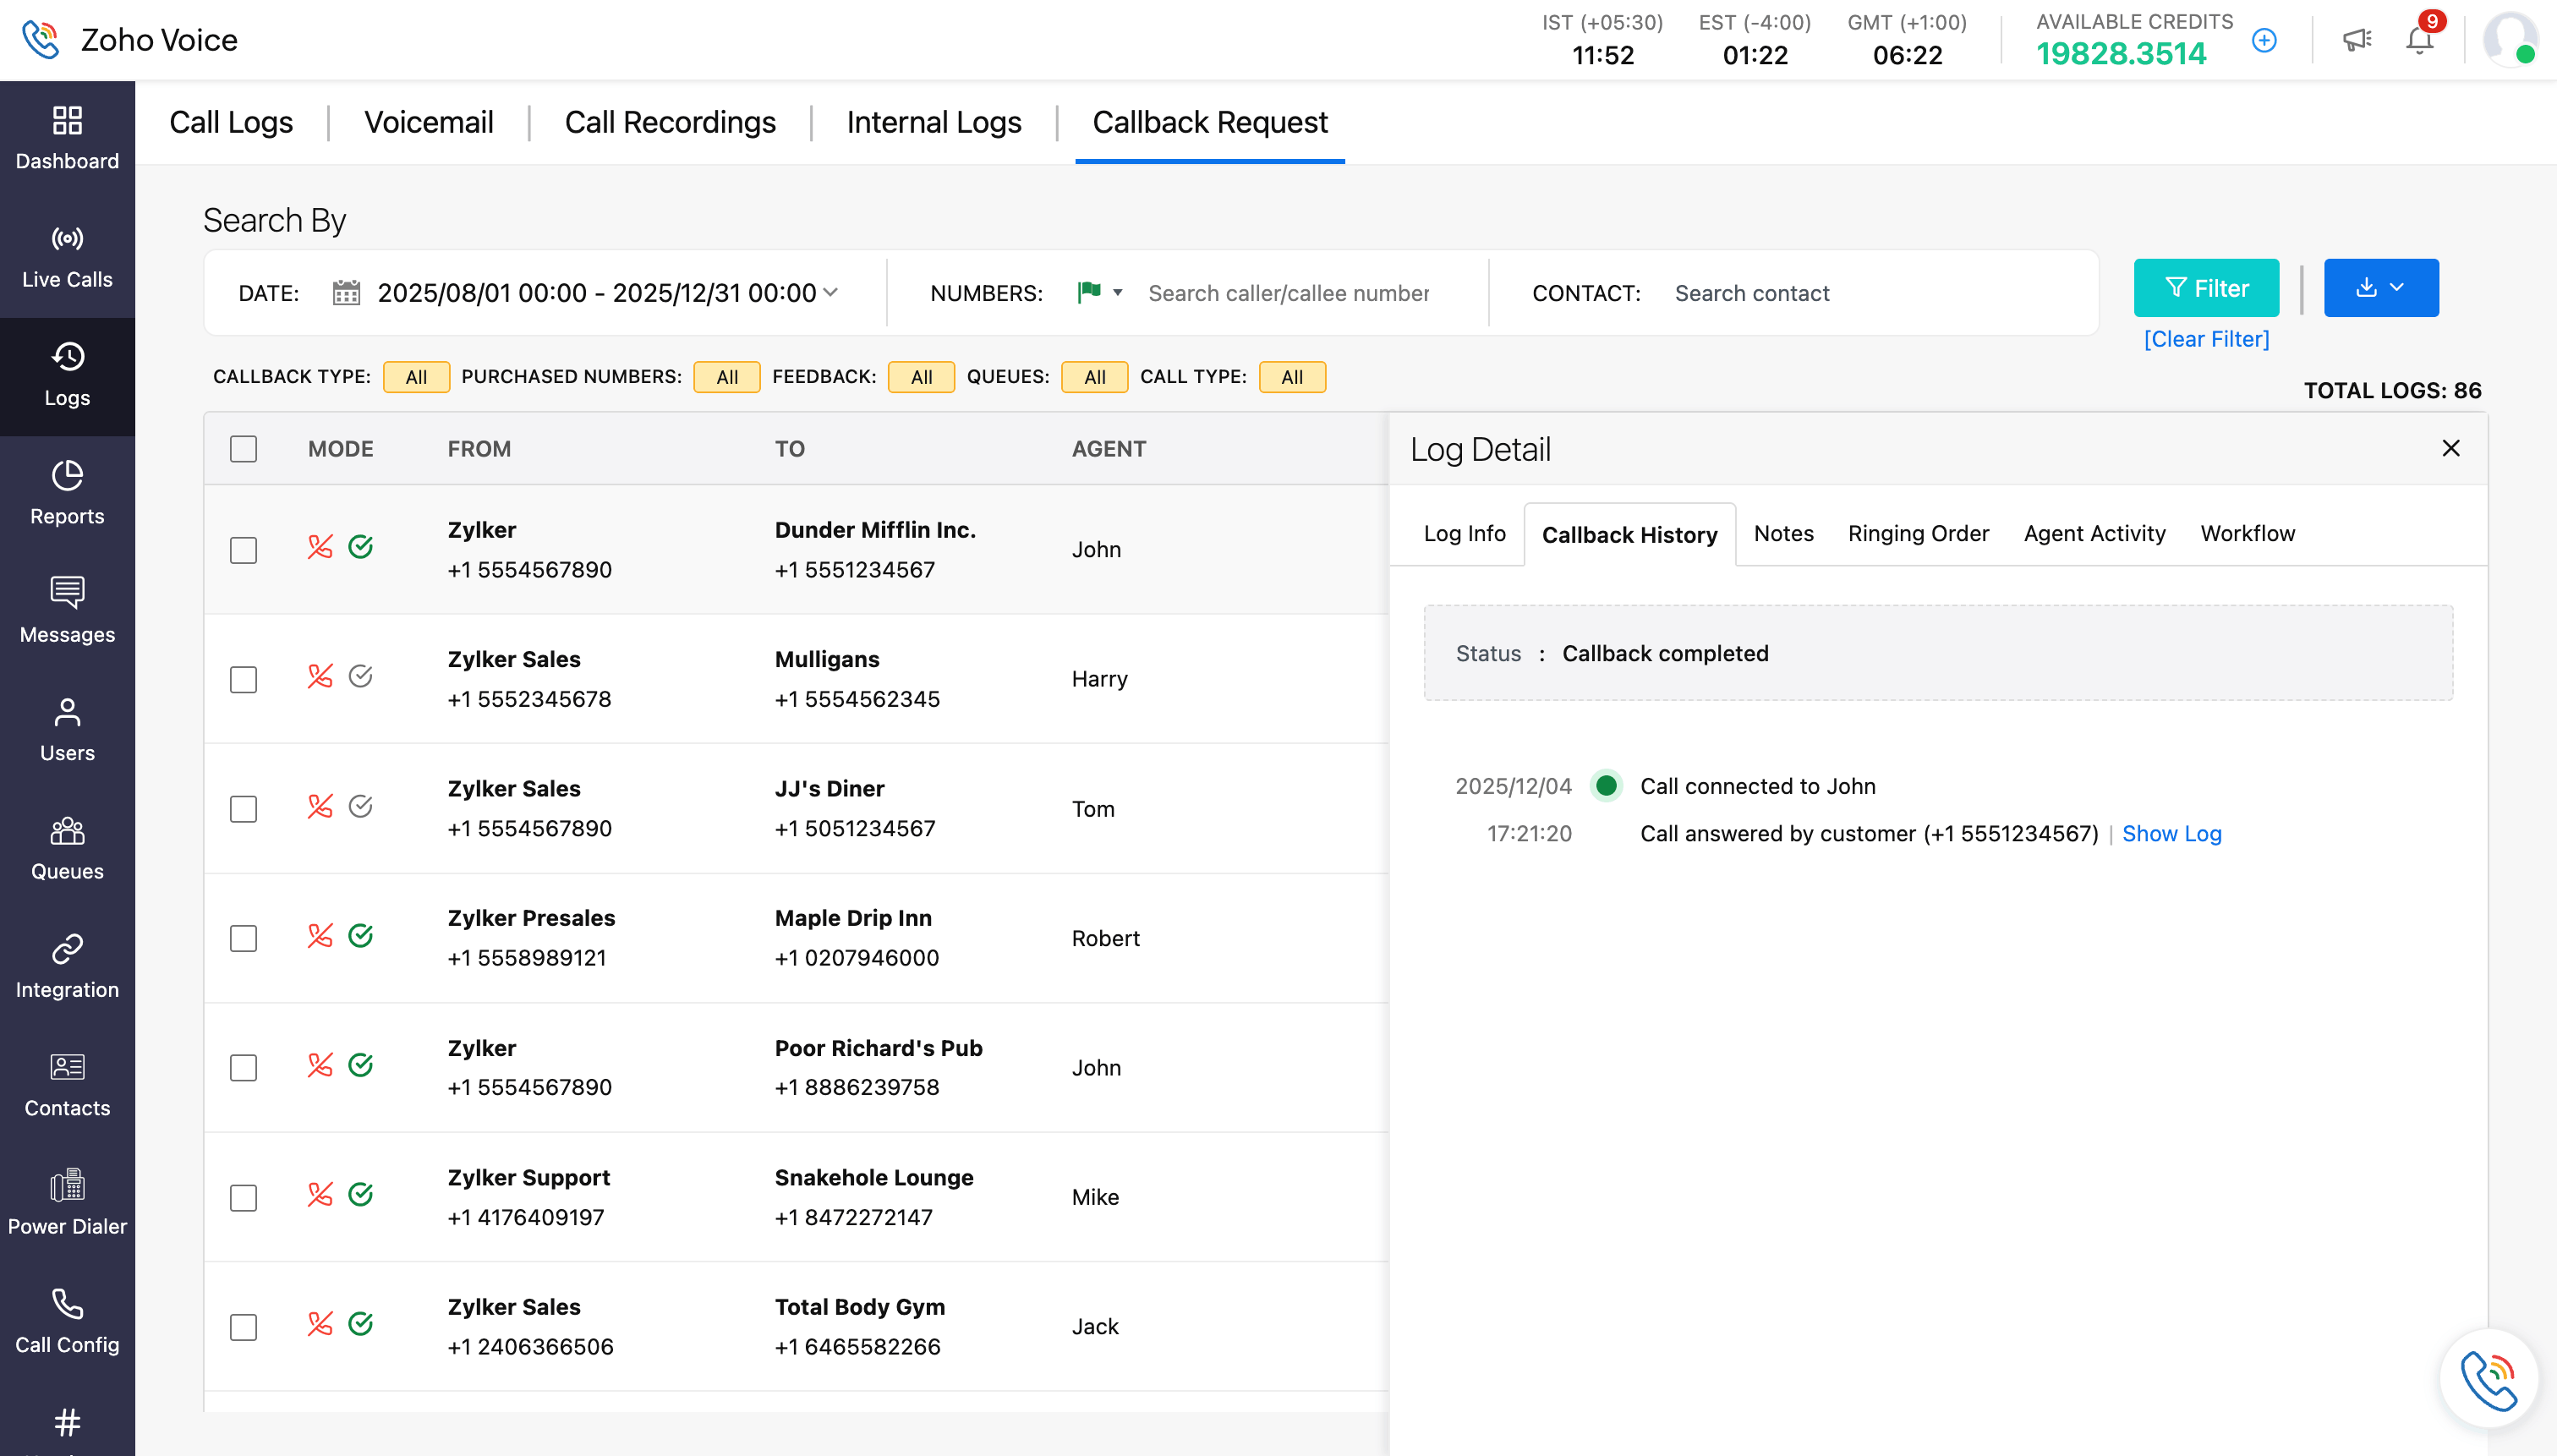Check the select-all checkbox in table header
Screen dimensions: 2557x1456
(x=243, y=449)
